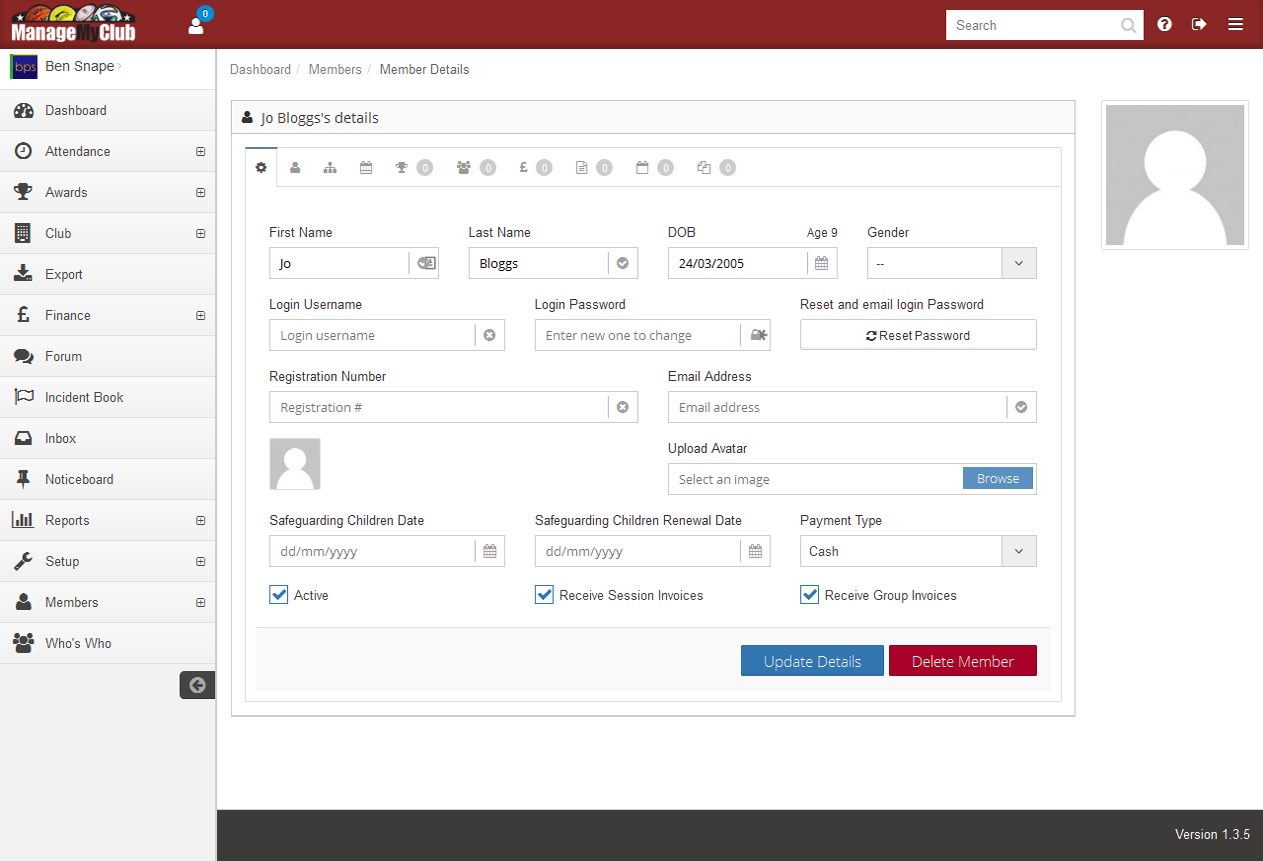Click the Reset Password button

click(x=918, y=335)
